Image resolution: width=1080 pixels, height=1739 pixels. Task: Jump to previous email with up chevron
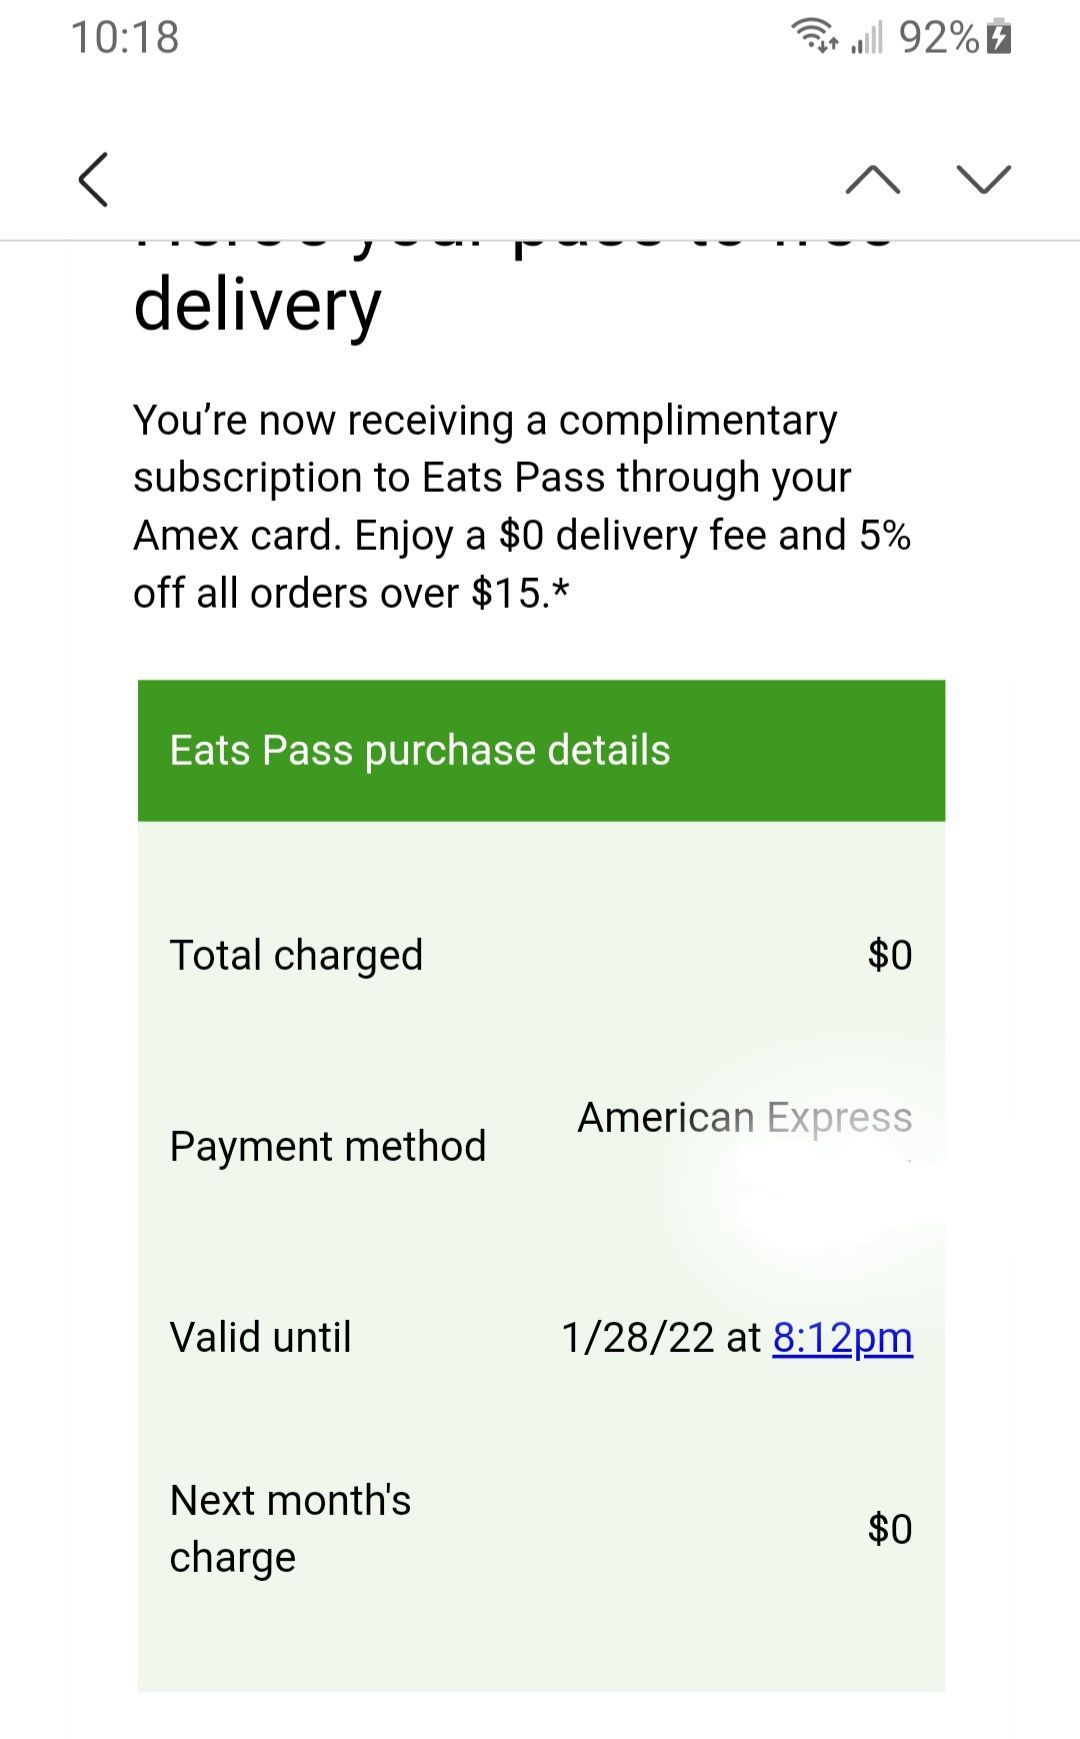(872, 179)
